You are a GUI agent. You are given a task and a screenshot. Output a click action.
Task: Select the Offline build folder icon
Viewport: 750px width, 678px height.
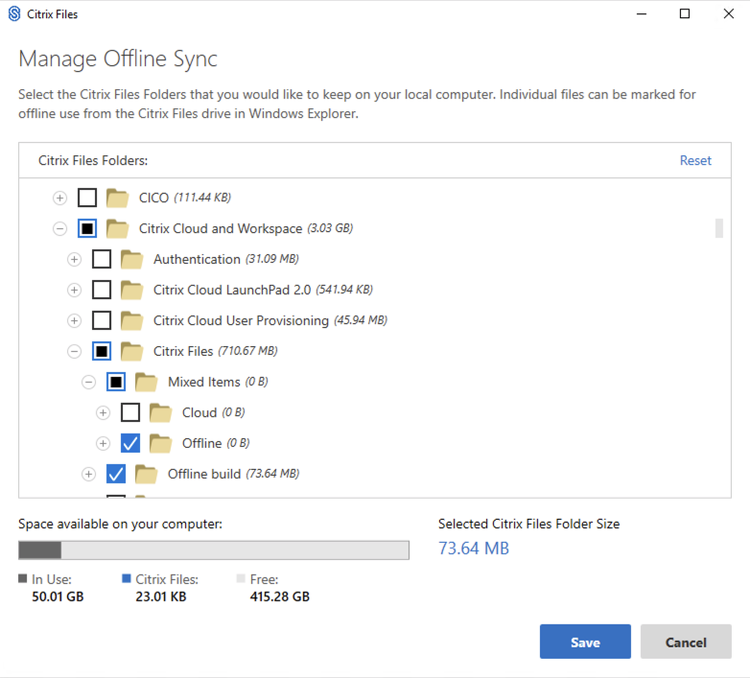[146, 474]
